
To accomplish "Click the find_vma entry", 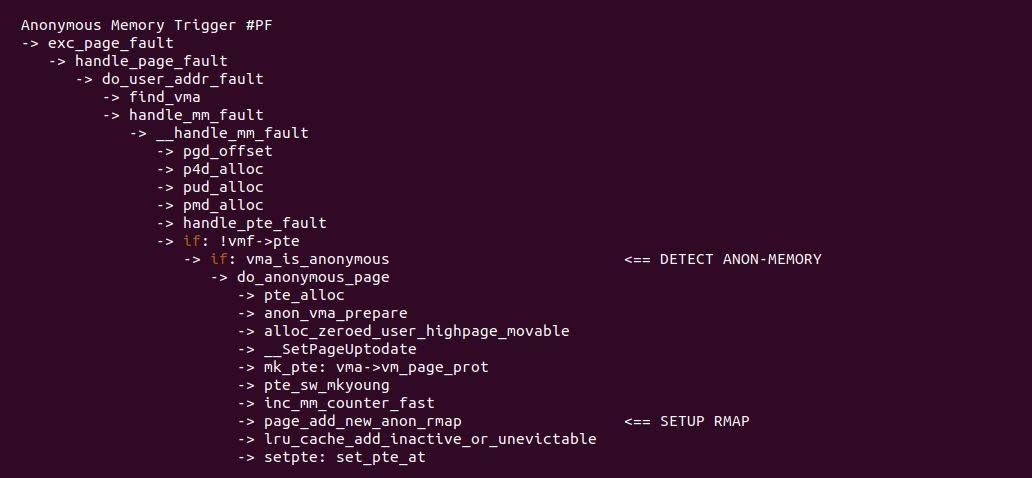I will (x=165, y=97).
